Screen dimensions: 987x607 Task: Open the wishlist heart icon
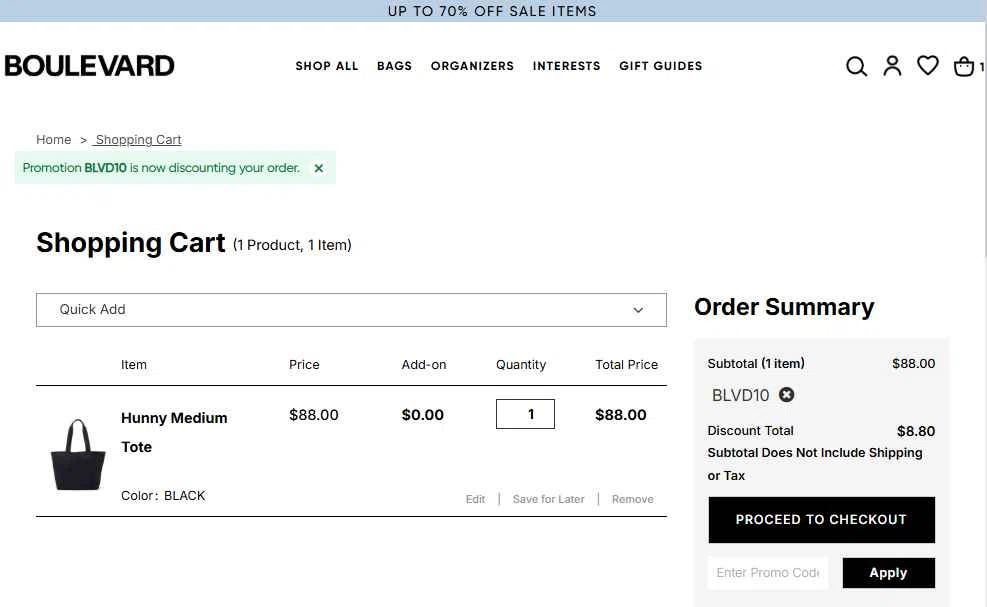point(927,65)
